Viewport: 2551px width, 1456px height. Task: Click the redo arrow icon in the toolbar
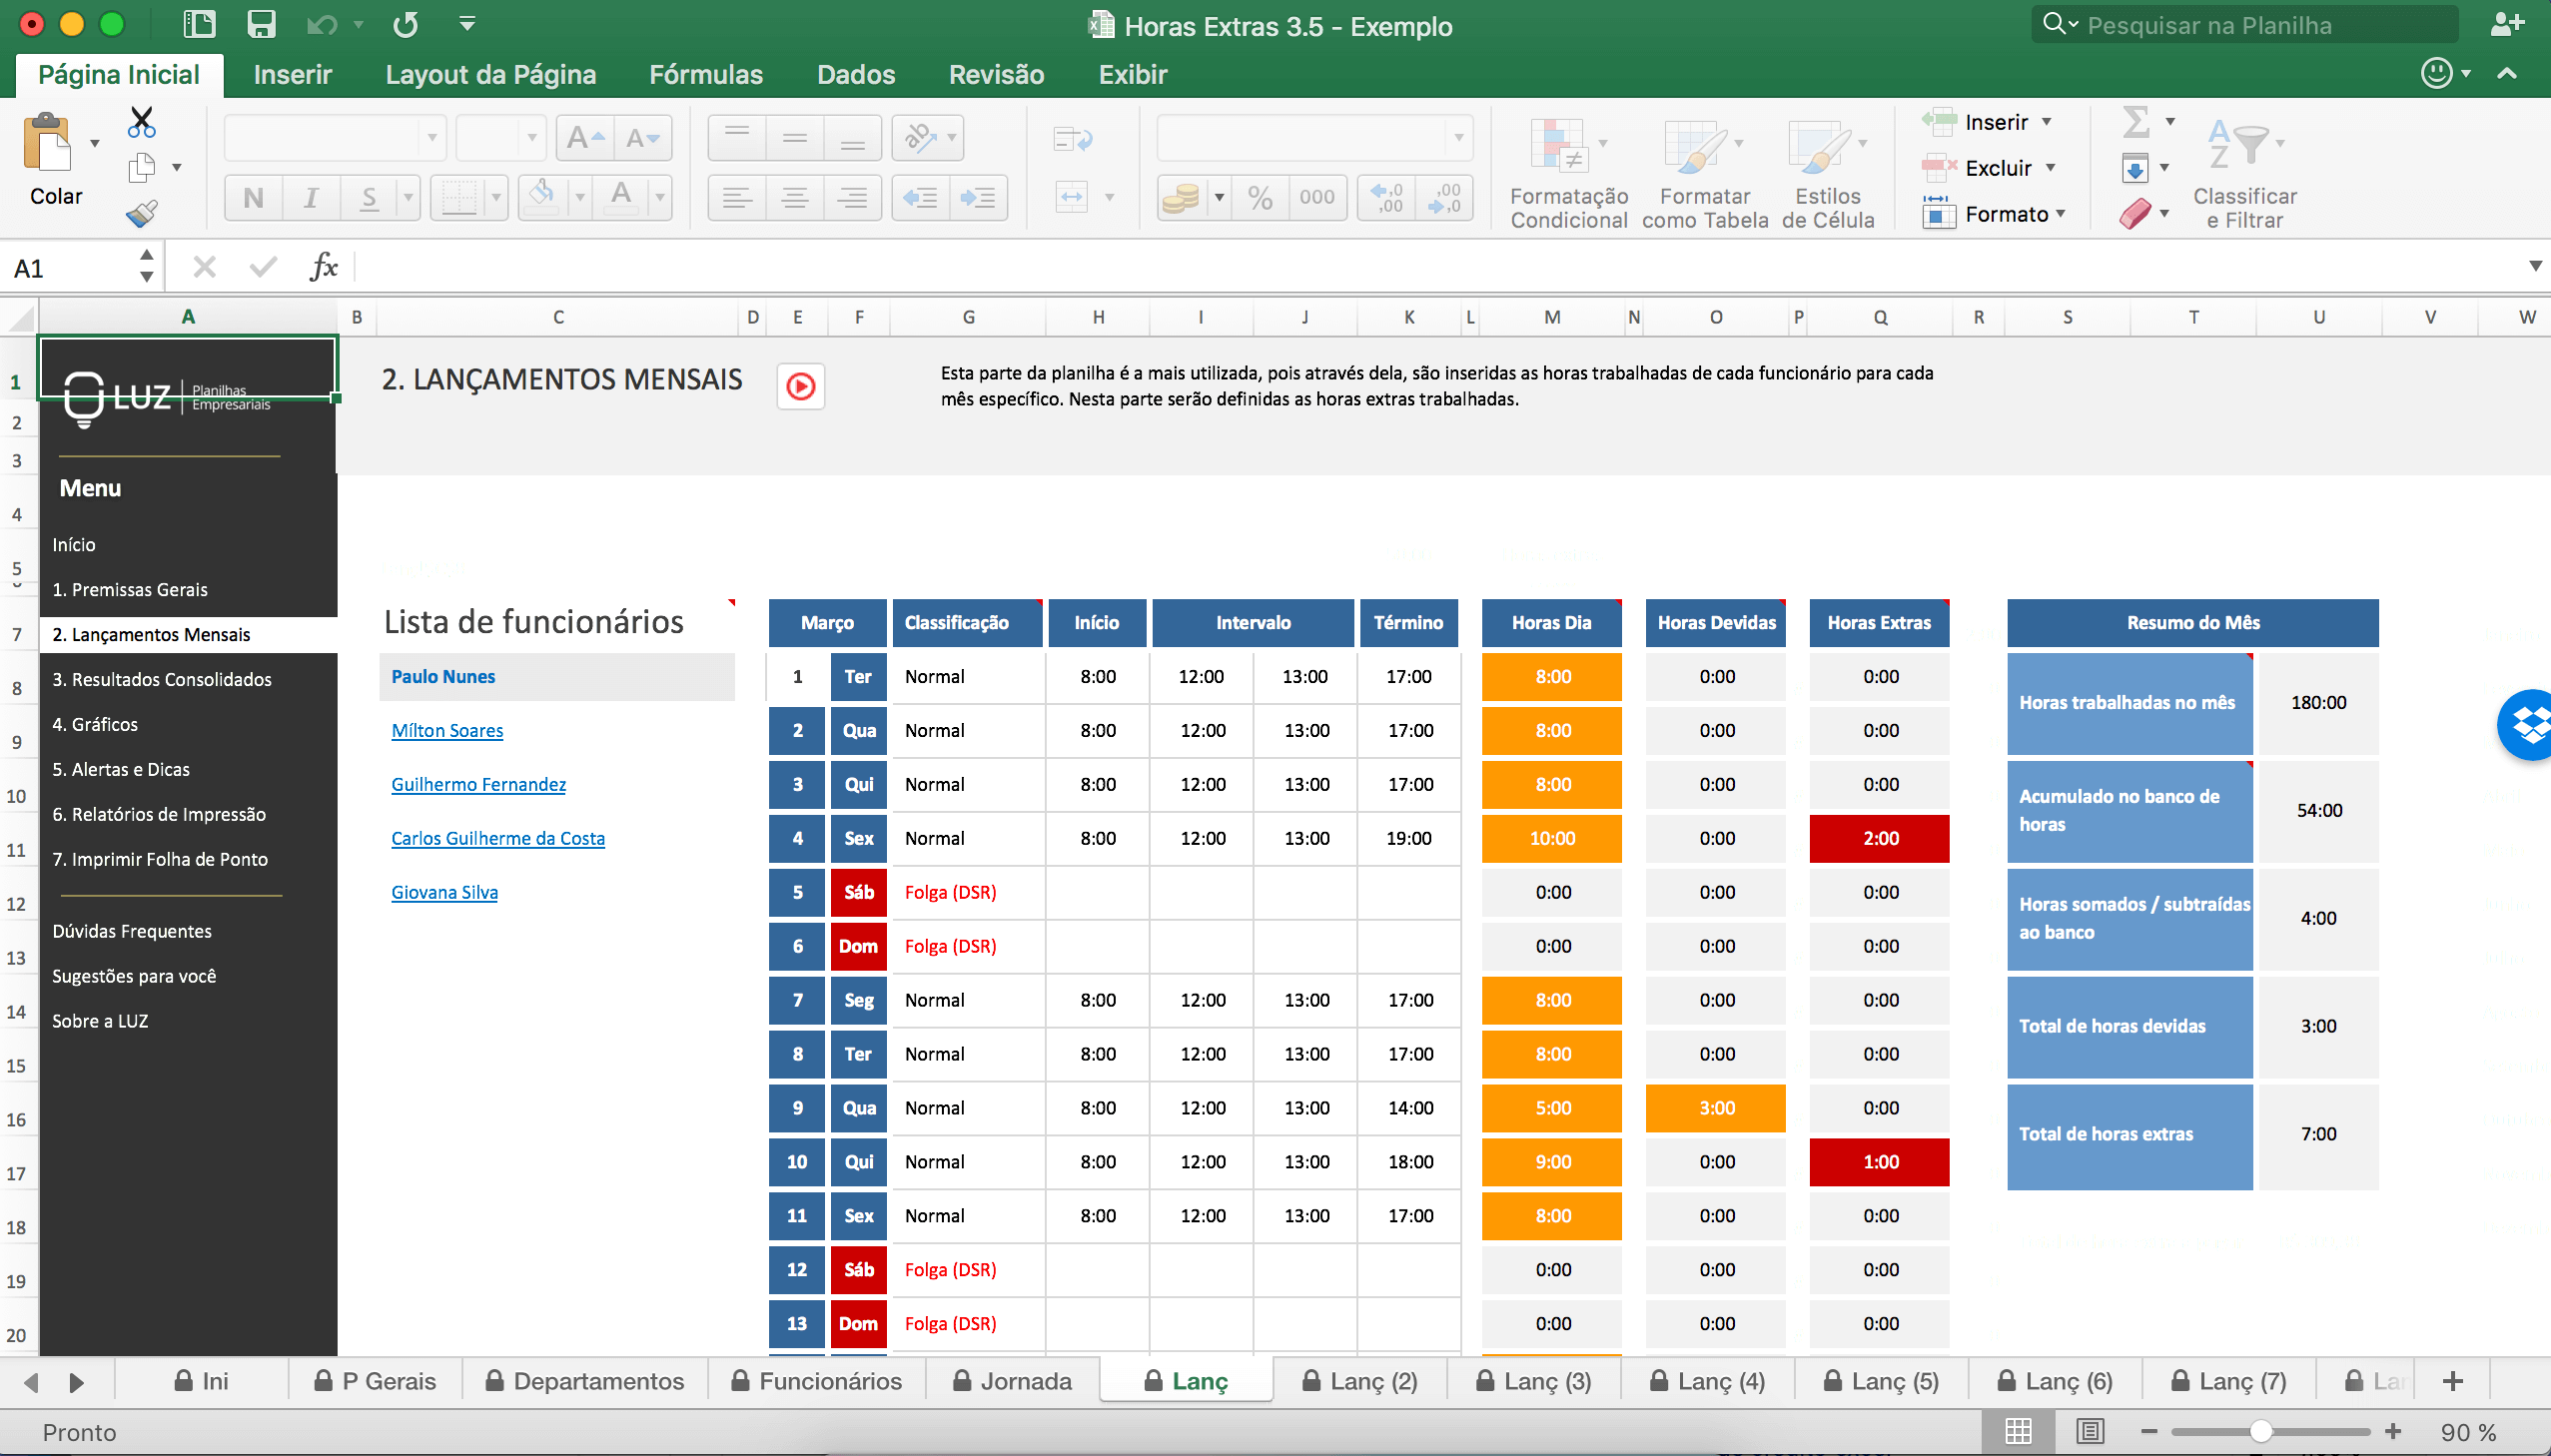(407, 26)
